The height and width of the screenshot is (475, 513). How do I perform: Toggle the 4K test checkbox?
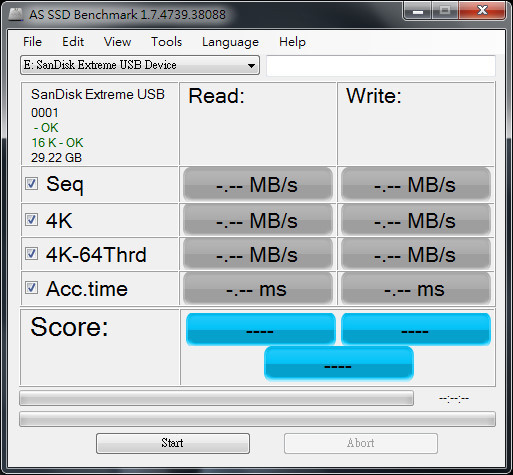(x=31, y=220)
